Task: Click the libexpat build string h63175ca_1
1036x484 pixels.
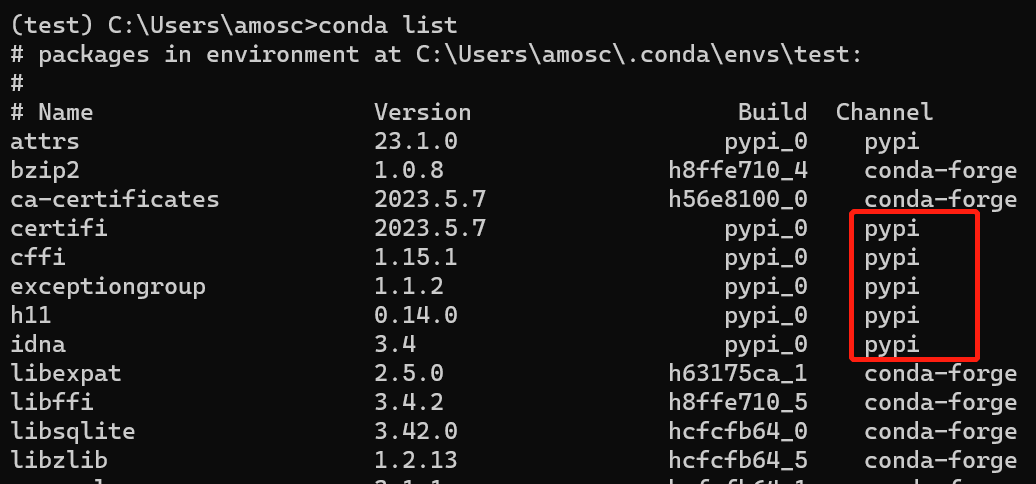Action: (x=737, y=374)
